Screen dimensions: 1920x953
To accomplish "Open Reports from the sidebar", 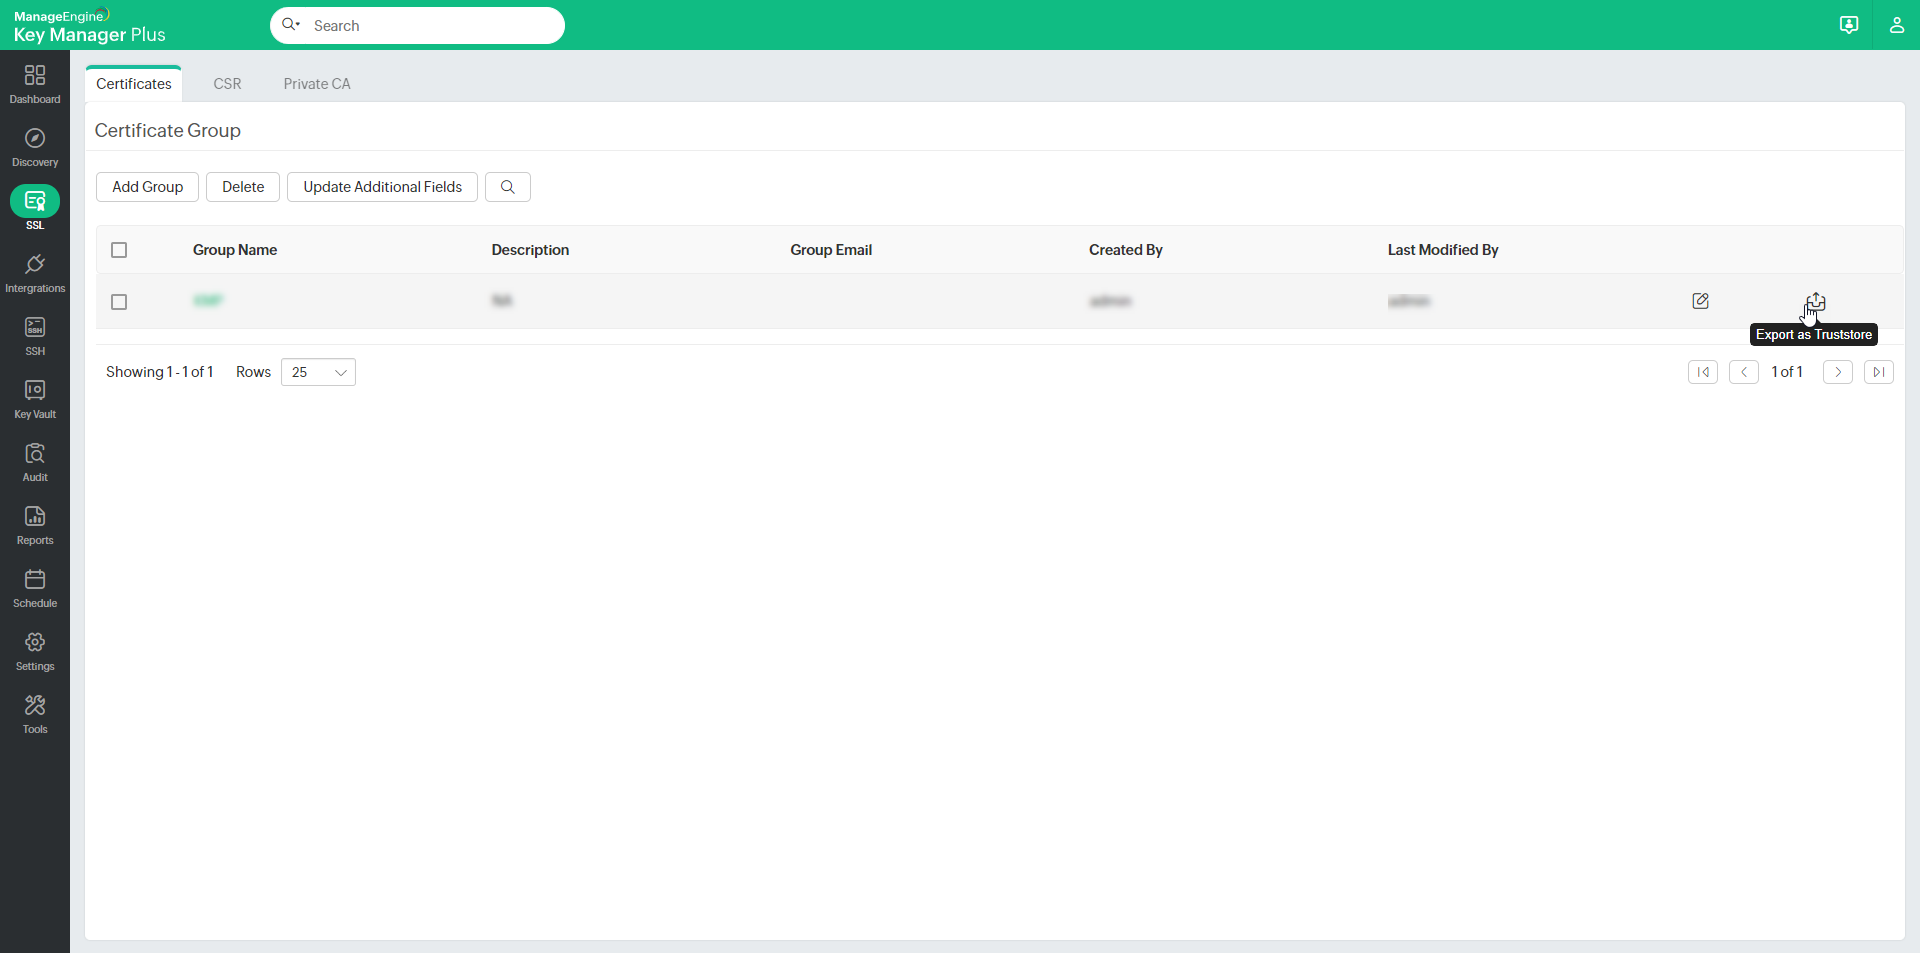I will [34, 524].
